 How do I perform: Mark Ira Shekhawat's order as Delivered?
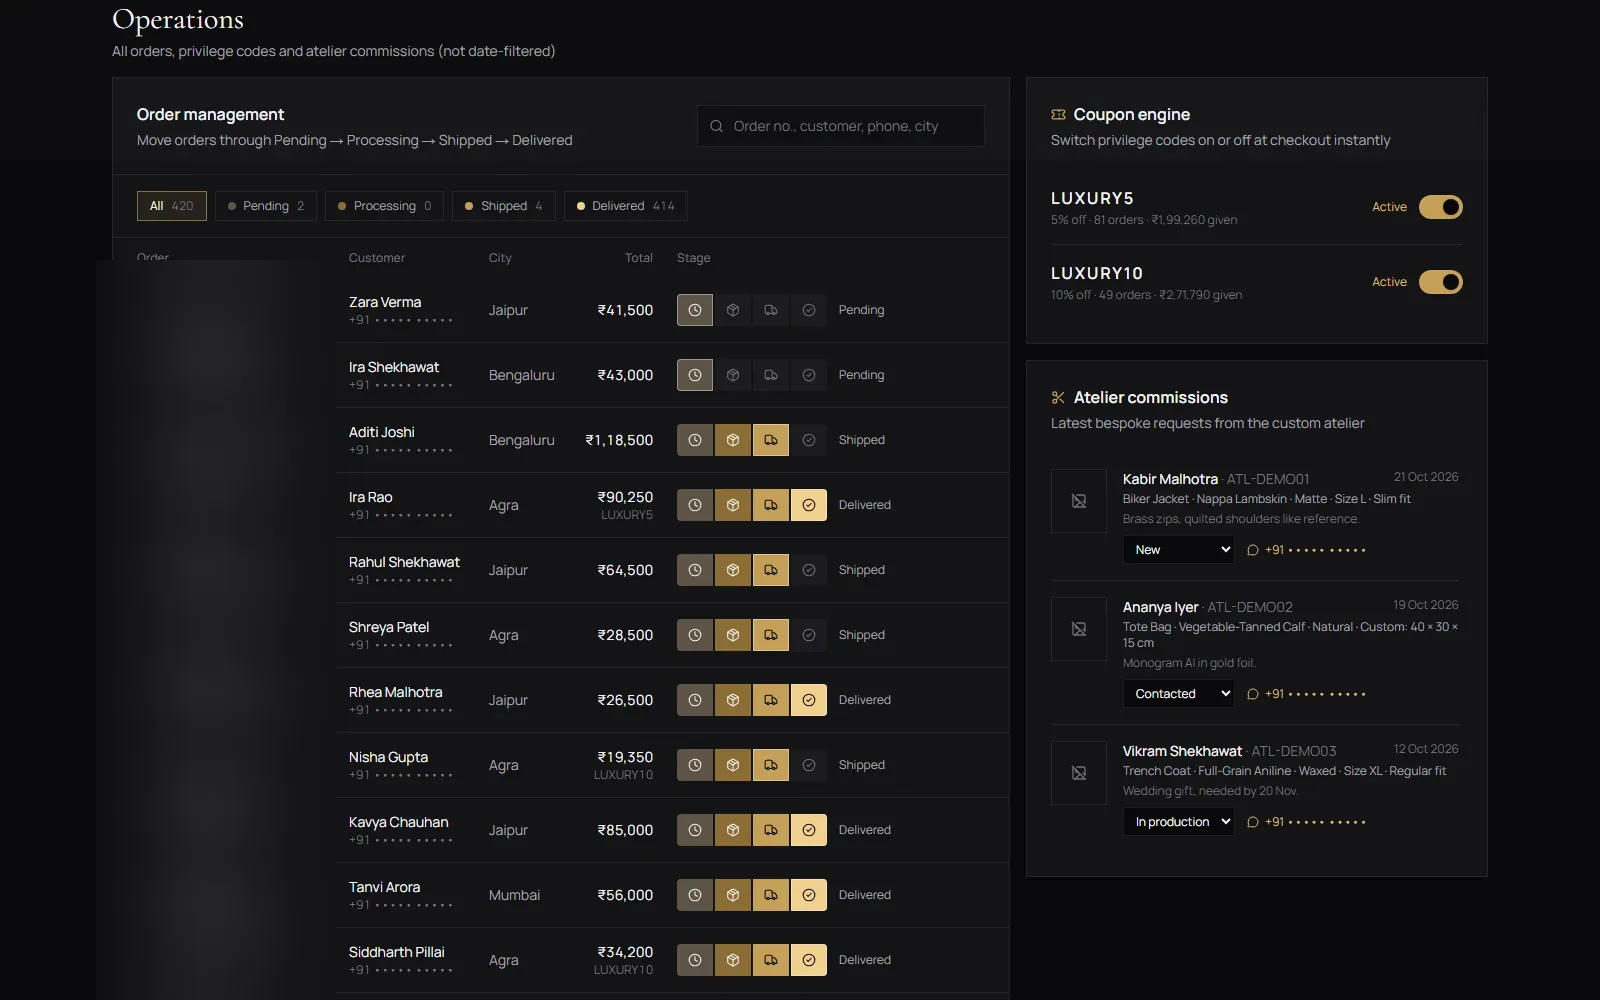(x=809, y=375)
